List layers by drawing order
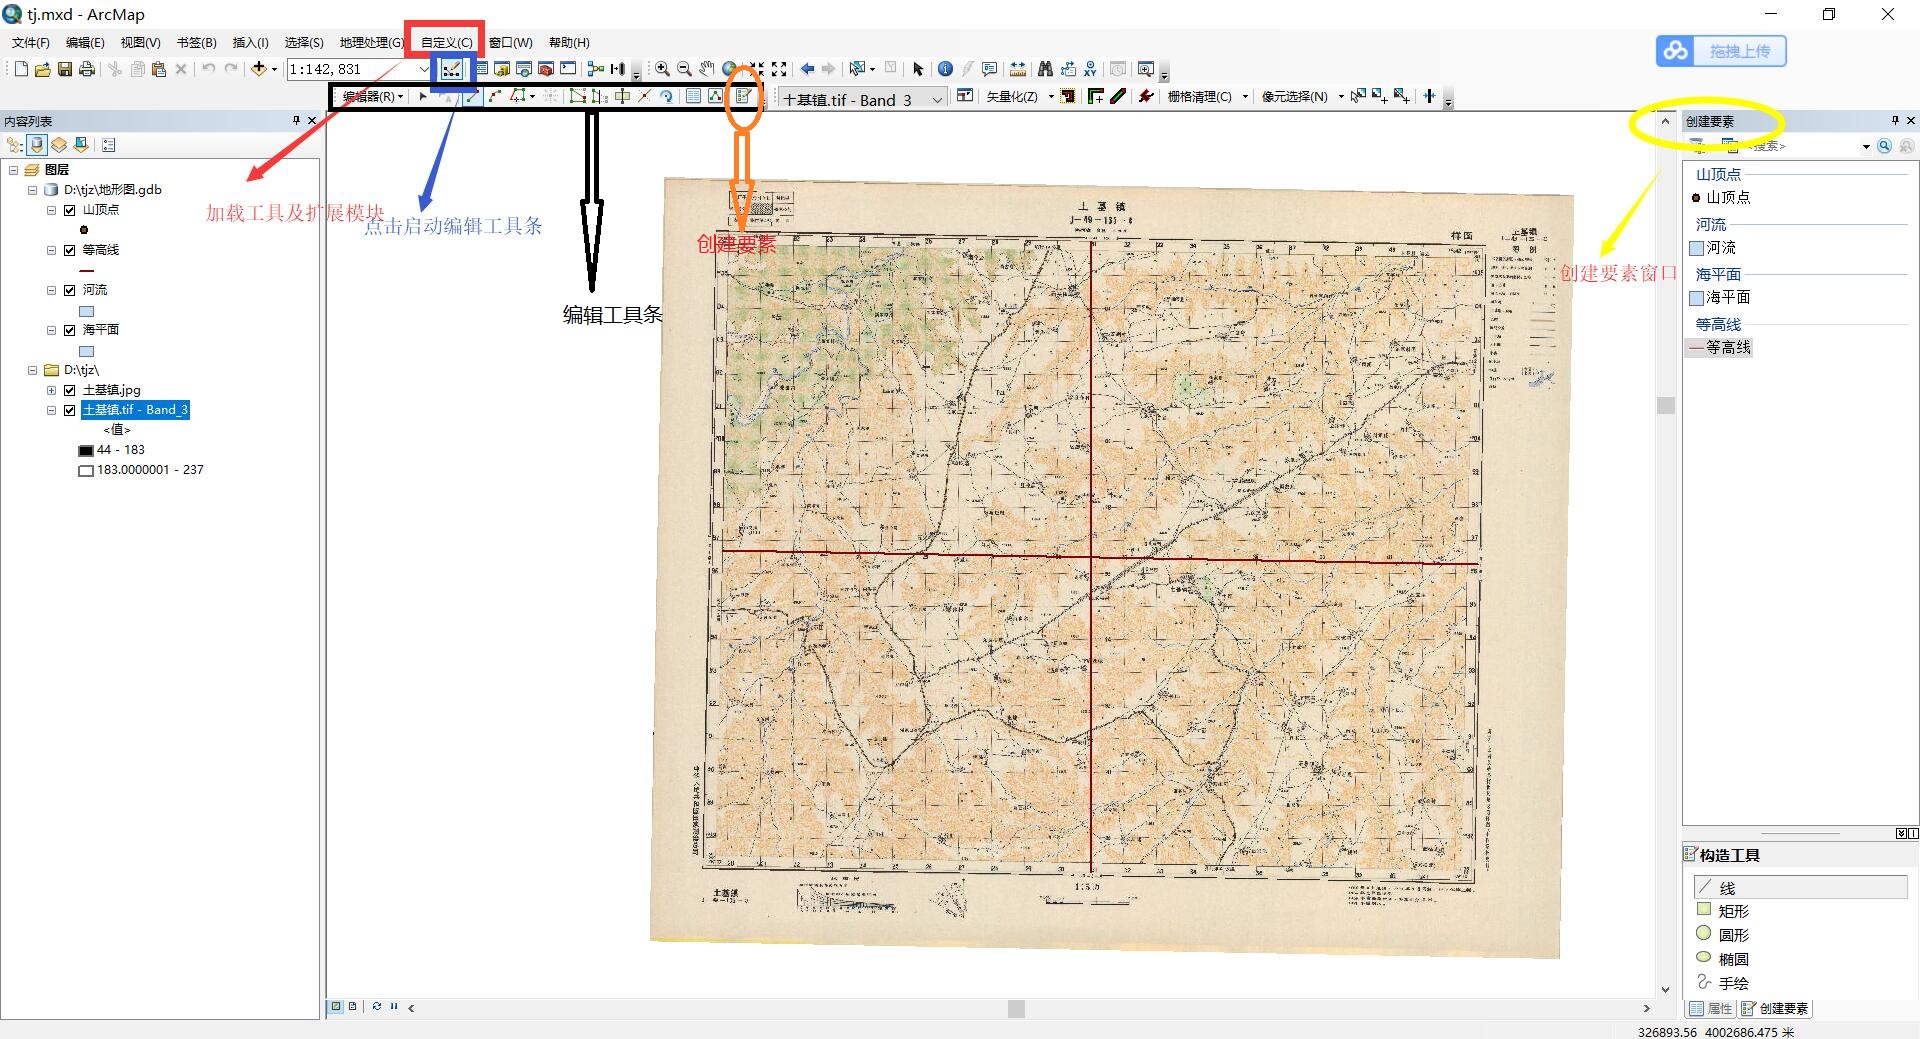The height and width of the screenshot is (1039, 1920). click(15, 145)
